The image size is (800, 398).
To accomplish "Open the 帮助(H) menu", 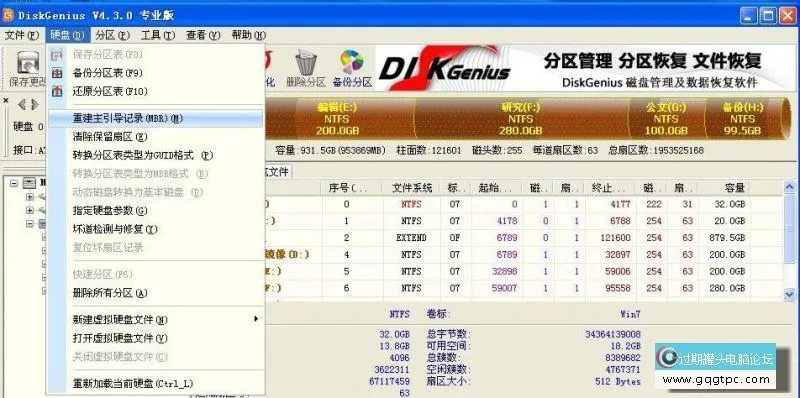I will tap(248, 35).
